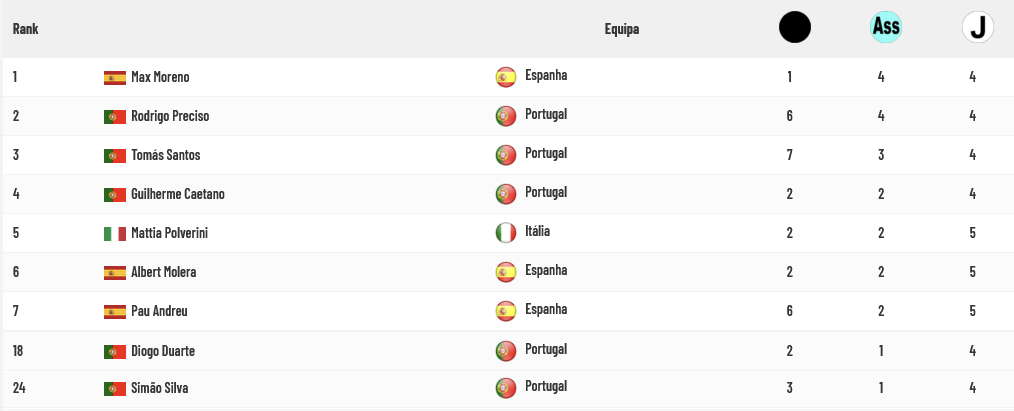Sort by the J games icon
Image resolution: width=1014 pixels, height=411 pixels.
(978, 28)
